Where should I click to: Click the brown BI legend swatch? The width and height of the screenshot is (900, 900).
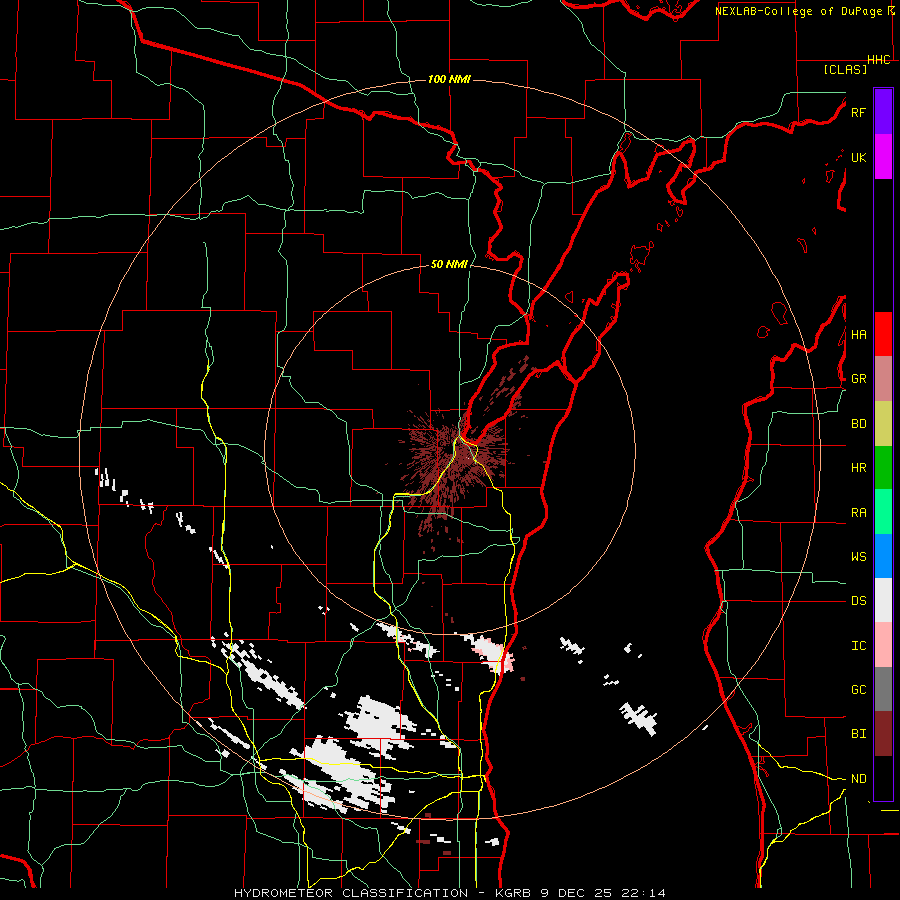coord(883,734)
